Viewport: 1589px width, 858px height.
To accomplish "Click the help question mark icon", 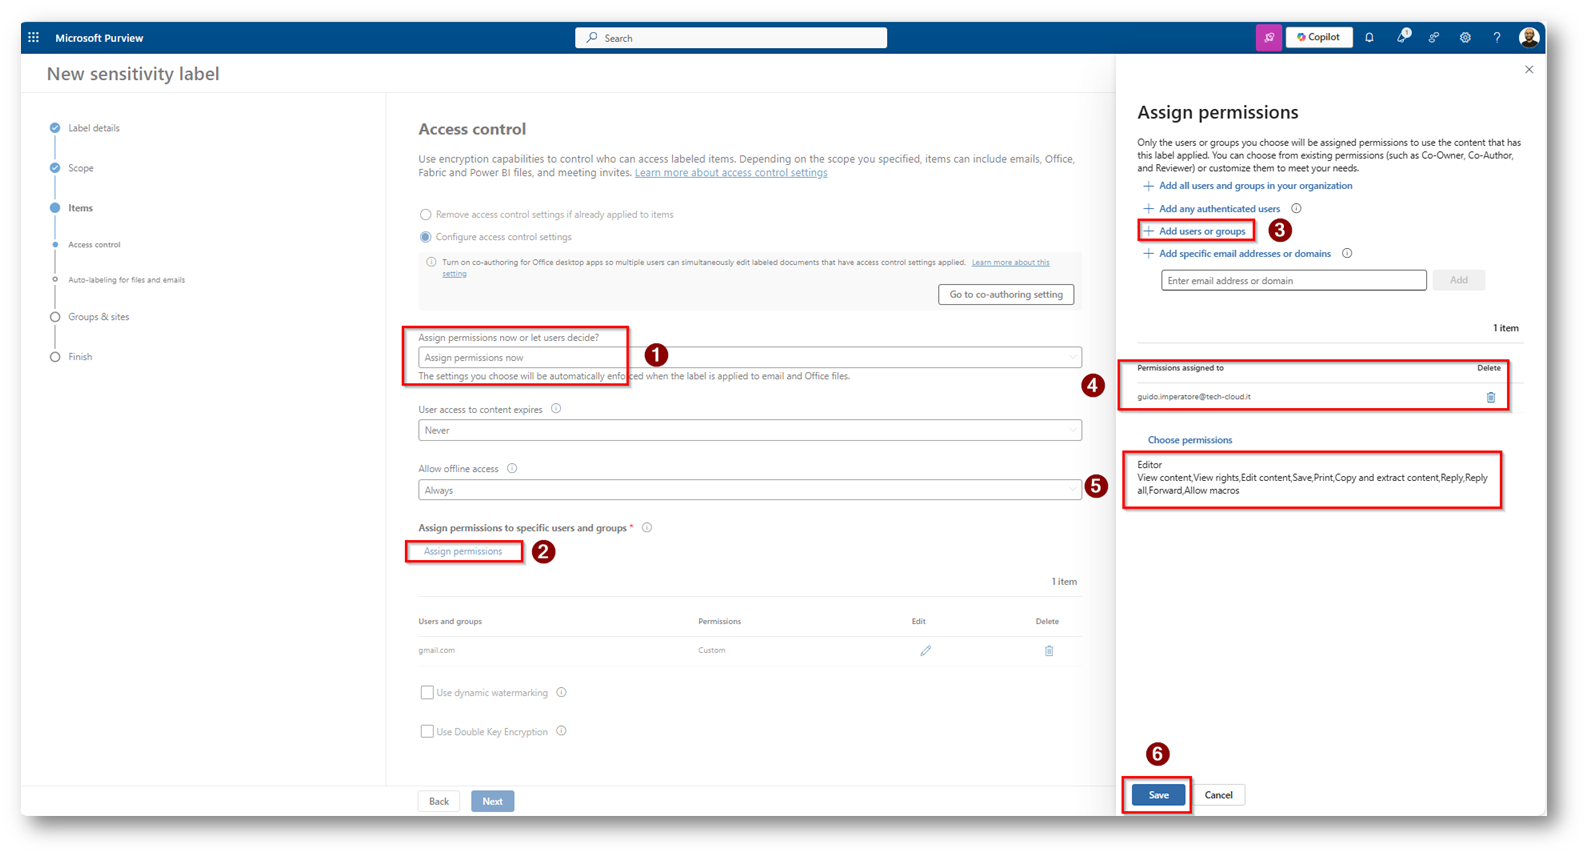I will 1497,38.
